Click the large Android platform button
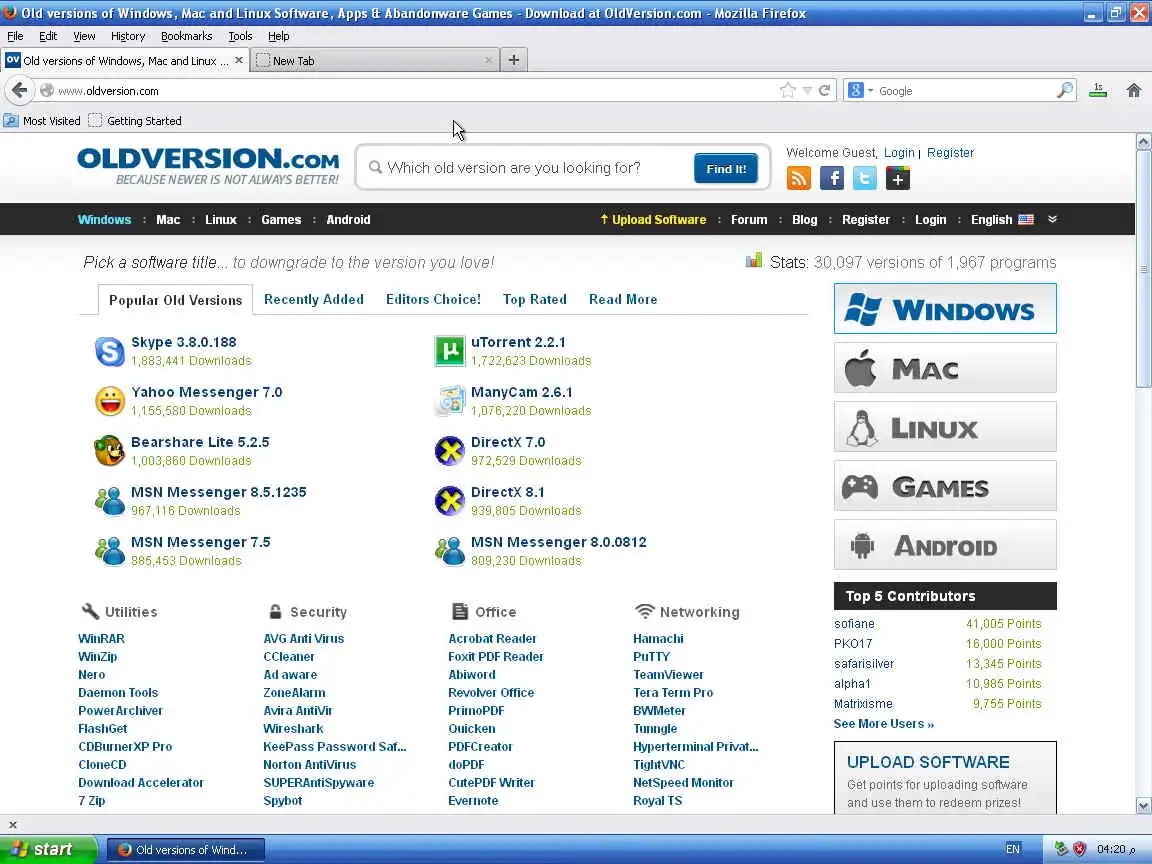The image size is (1152, 864). [x=945, y=544]
